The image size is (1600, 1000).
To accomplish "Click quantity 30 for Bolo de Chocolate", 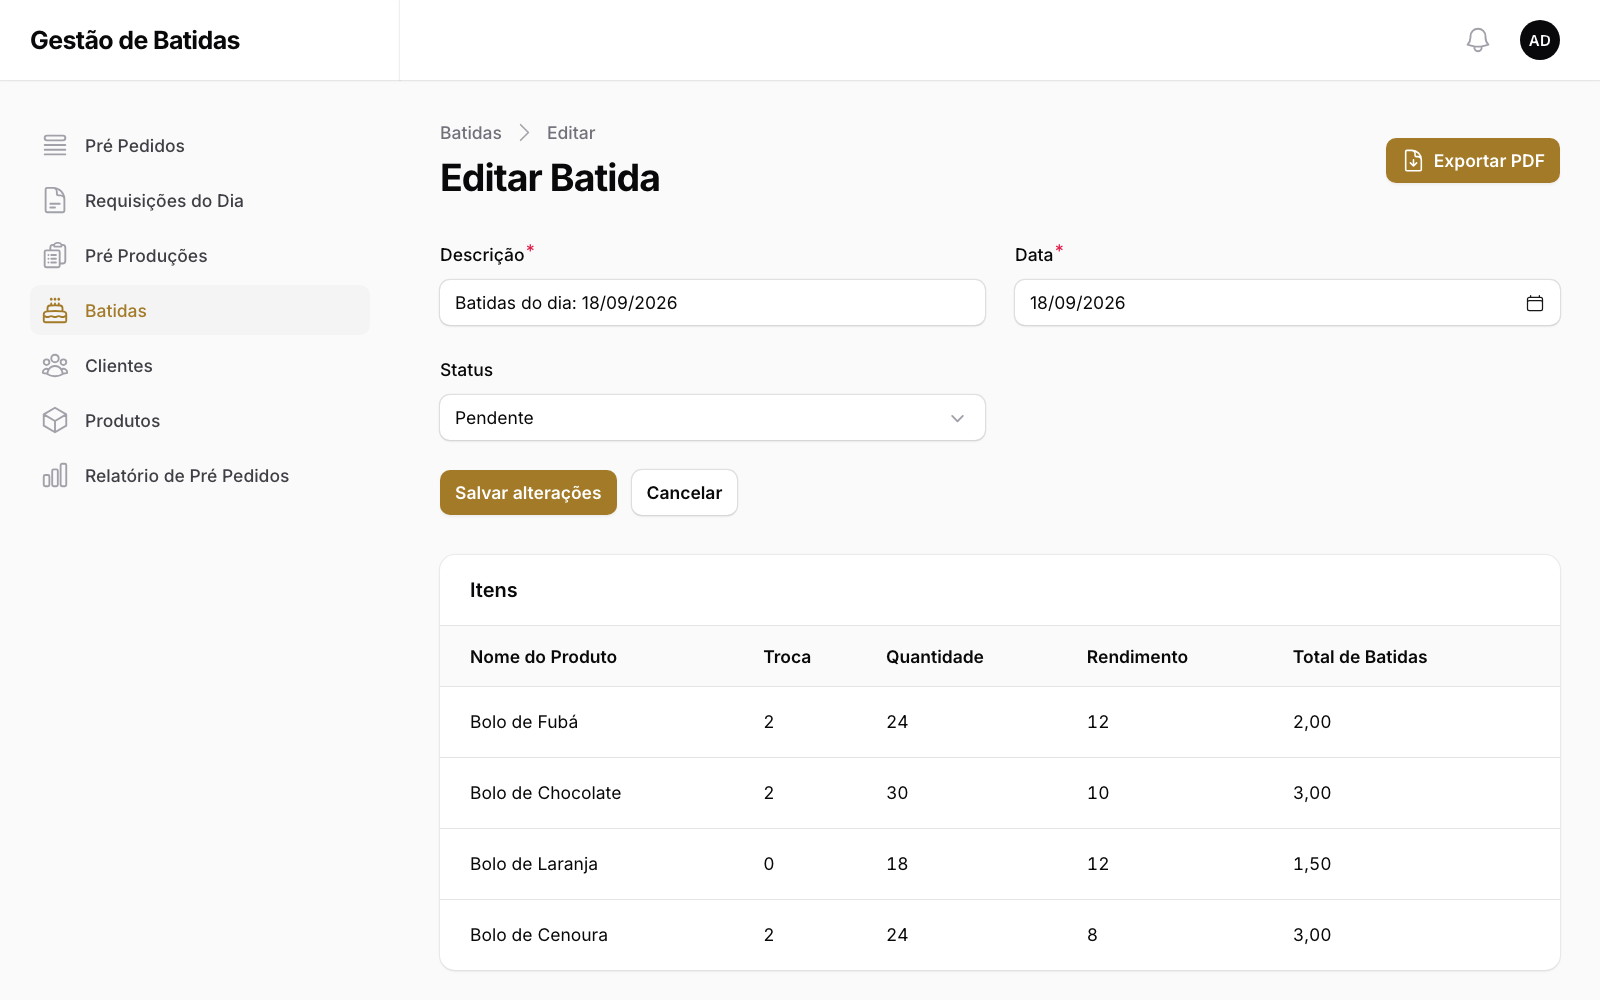I will (897, 793).
